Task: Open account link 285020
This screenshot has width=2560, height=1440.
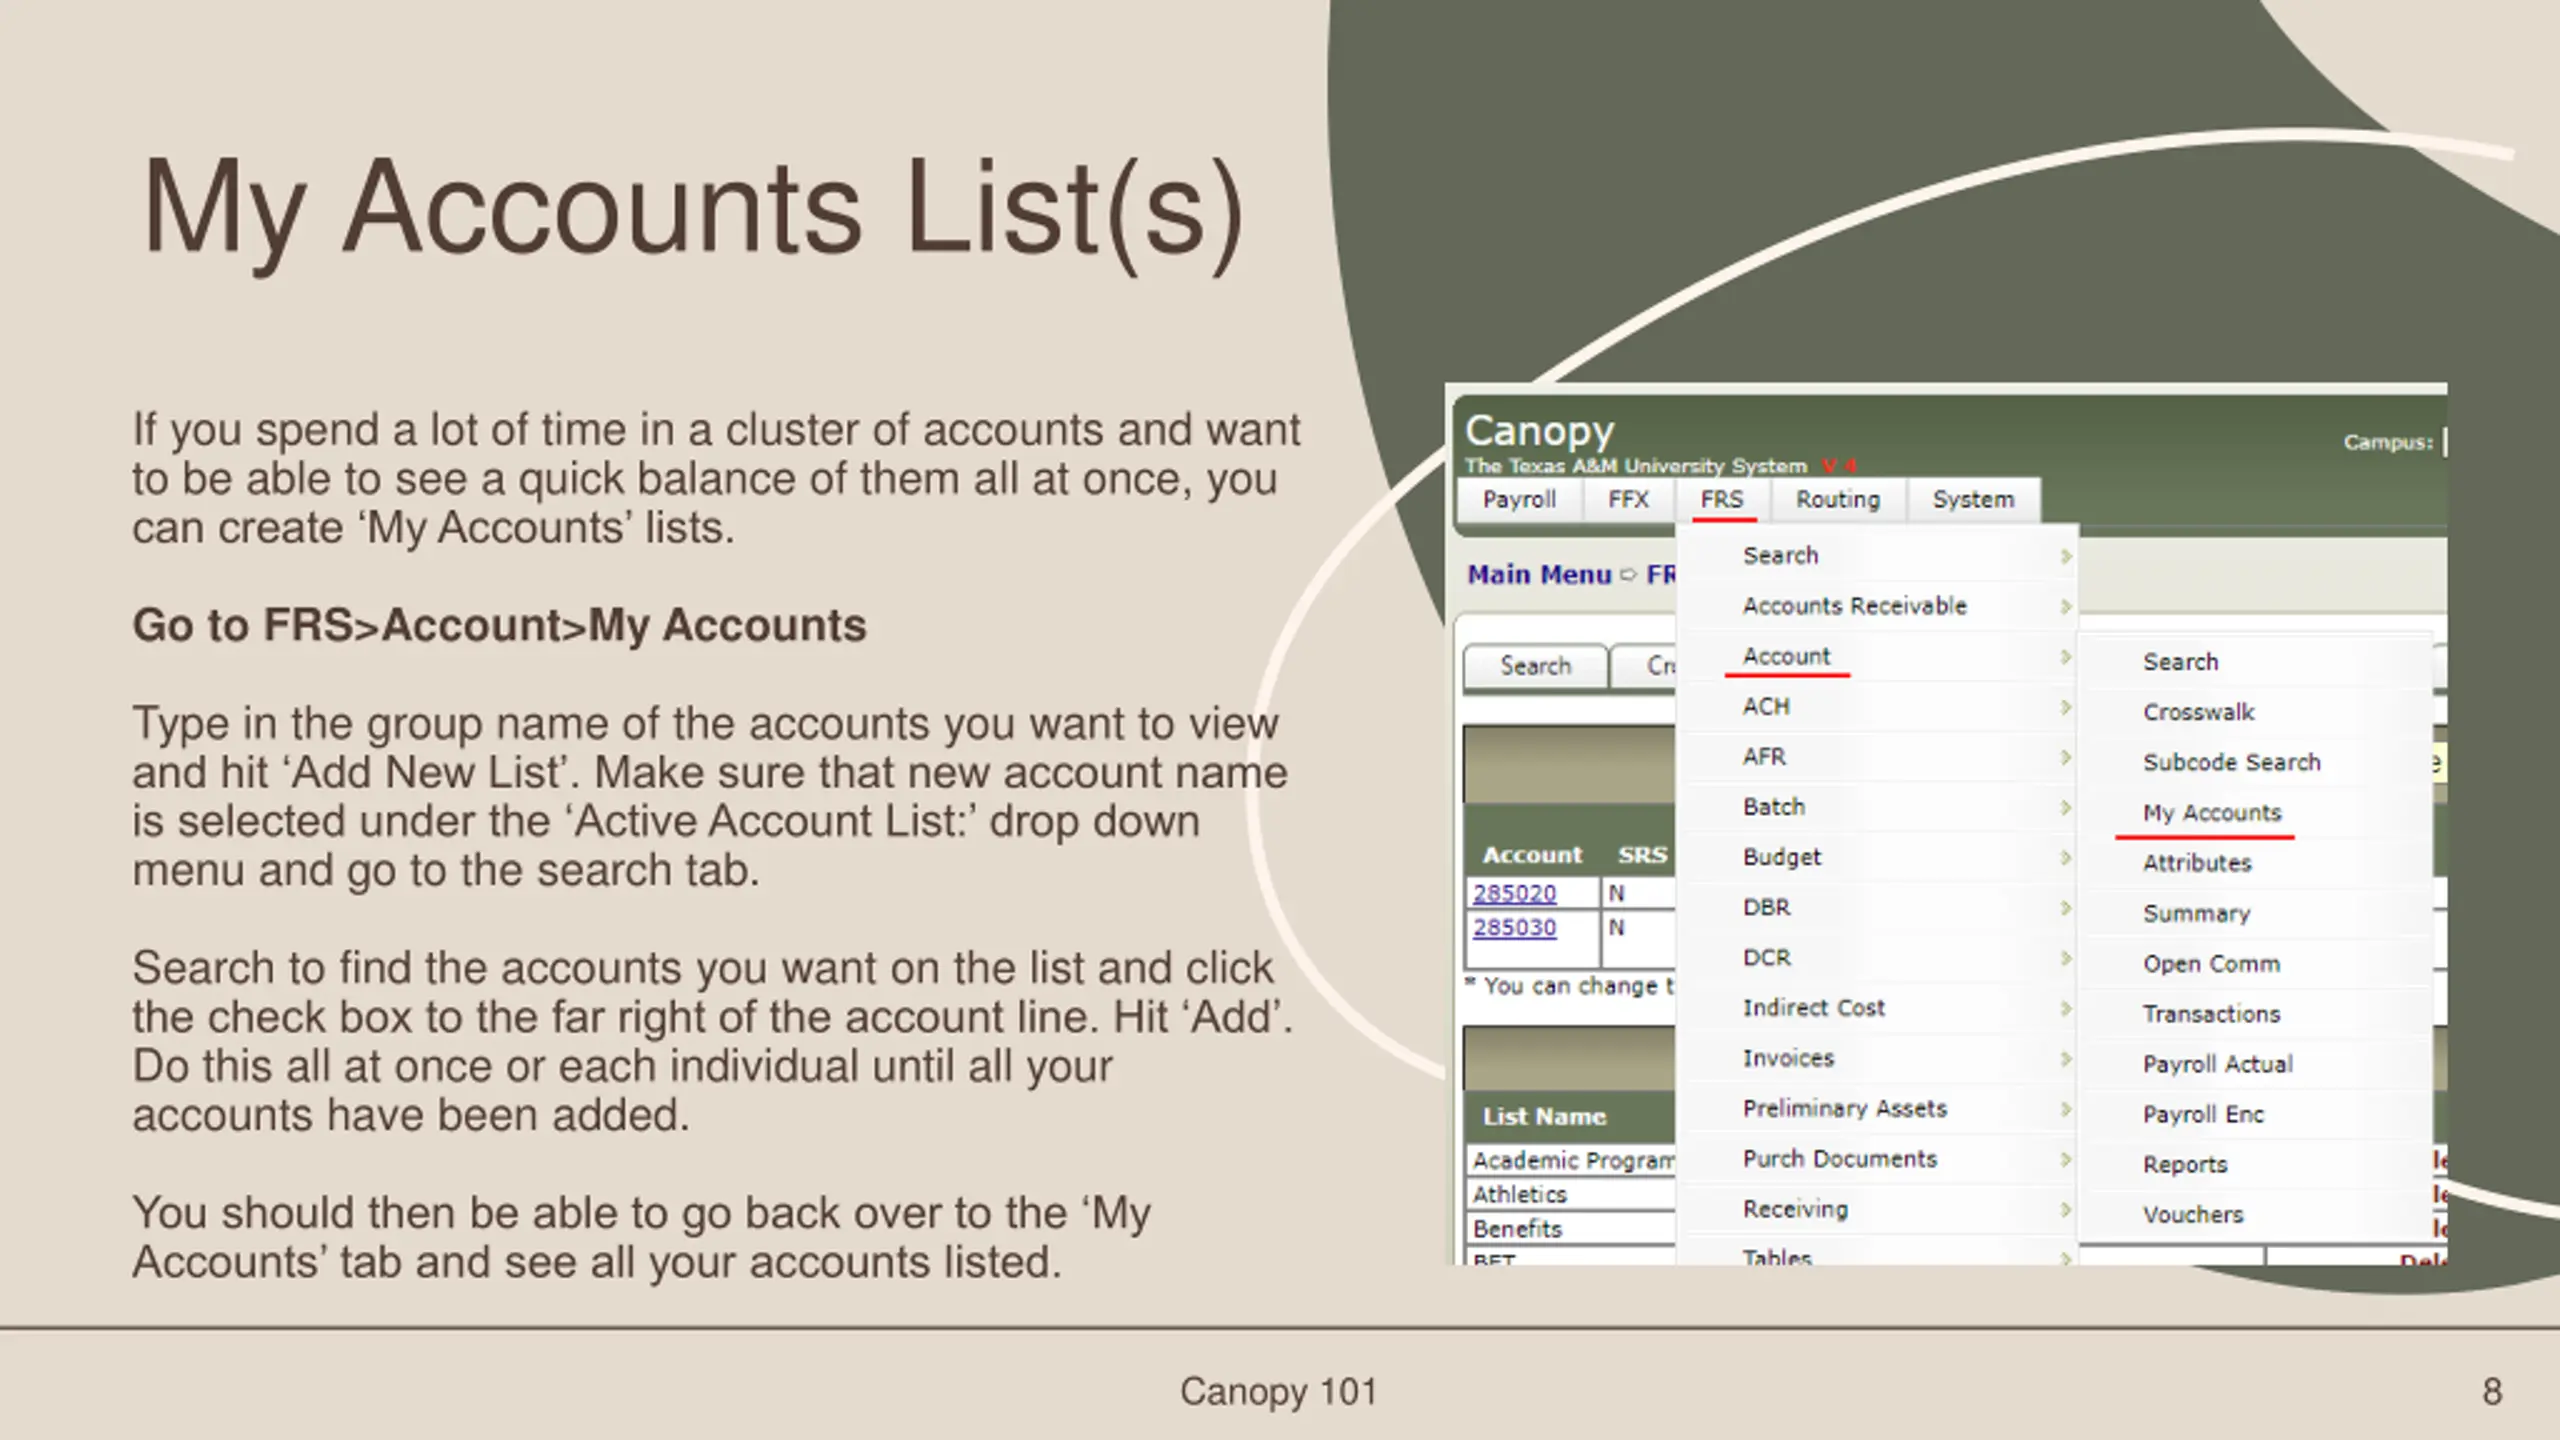Action: pyautogui.click(x=1515, y=893)
